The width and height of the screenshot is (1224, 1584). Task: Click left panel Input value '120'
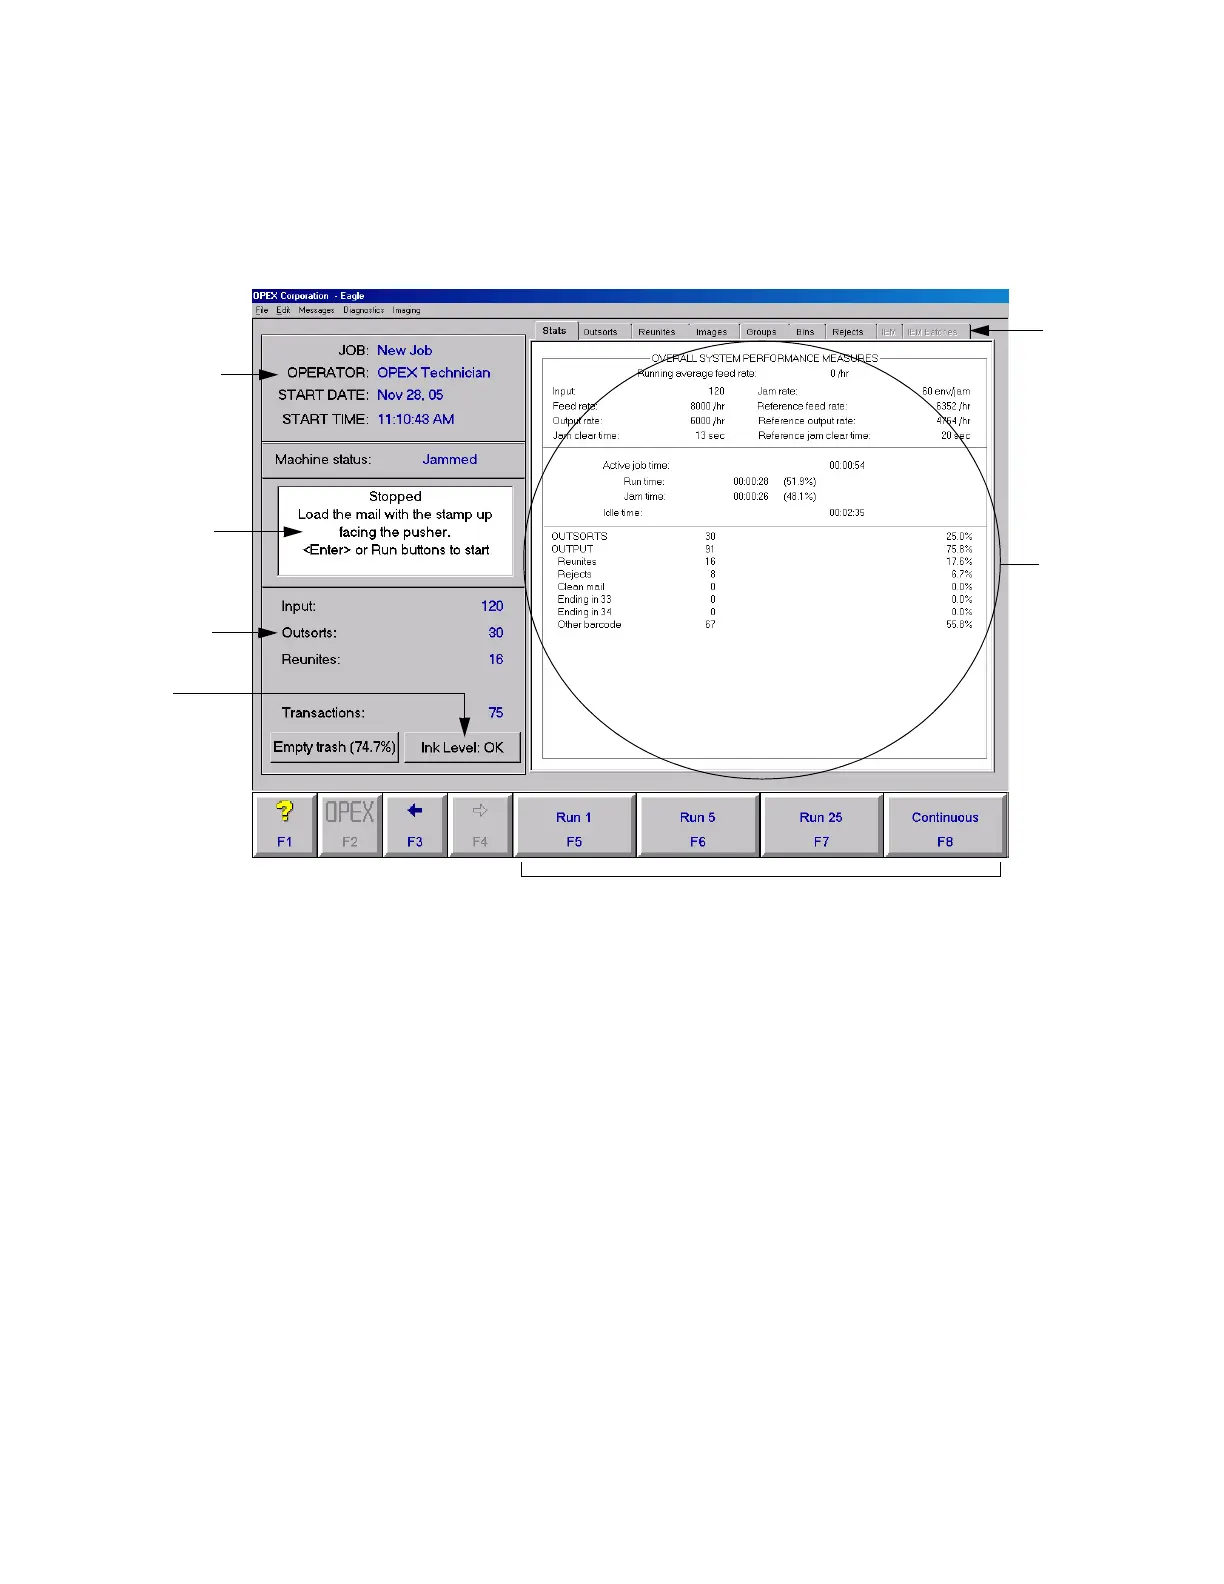click(492, 606)
